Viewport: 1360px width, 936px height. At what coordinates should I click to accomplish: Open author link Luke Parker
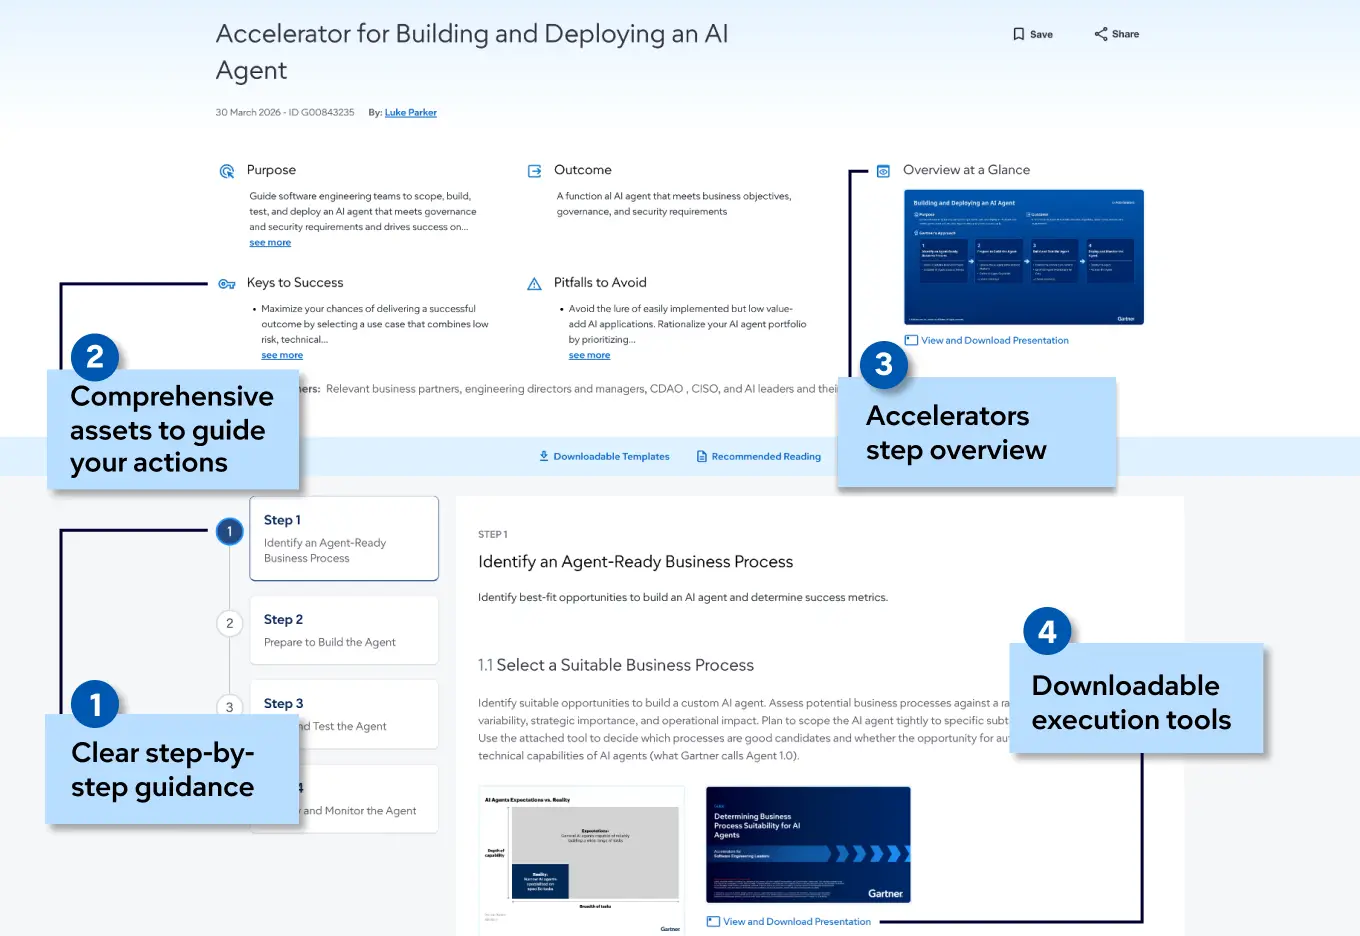pos(410,113)
